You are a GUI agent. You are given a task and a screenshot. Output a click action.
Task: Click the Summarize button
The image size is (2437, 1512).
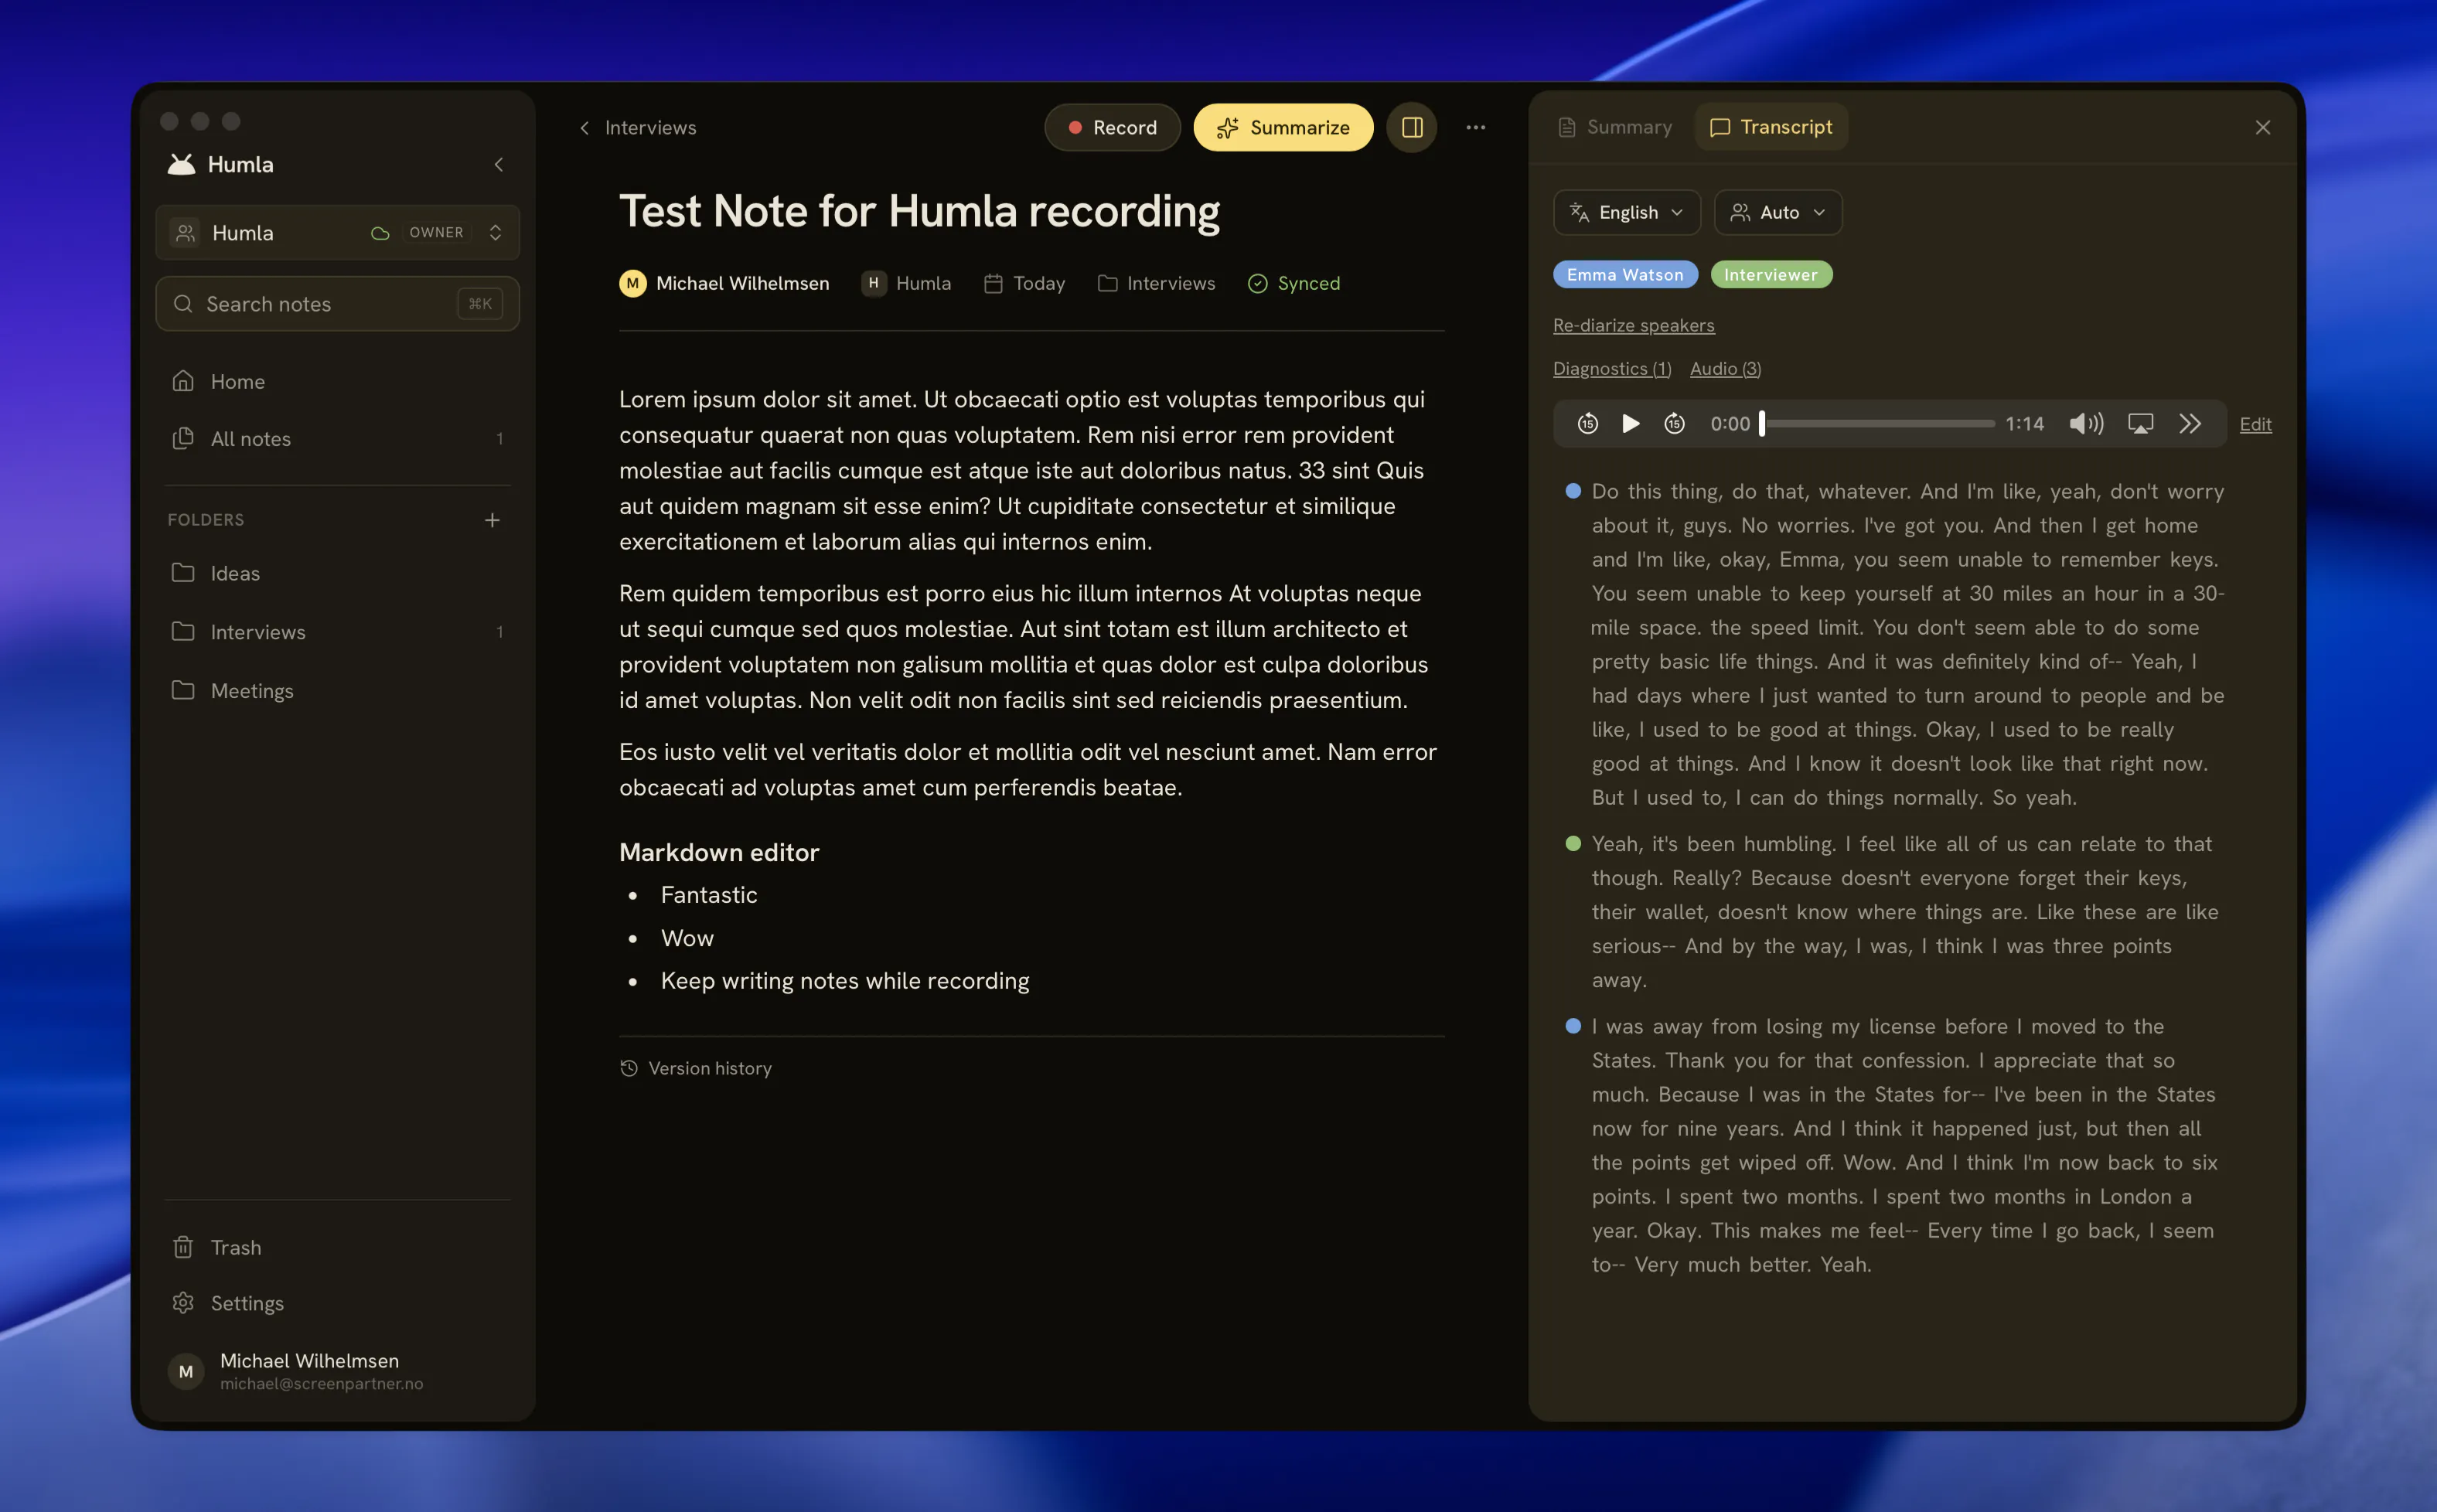[1283, 127]
